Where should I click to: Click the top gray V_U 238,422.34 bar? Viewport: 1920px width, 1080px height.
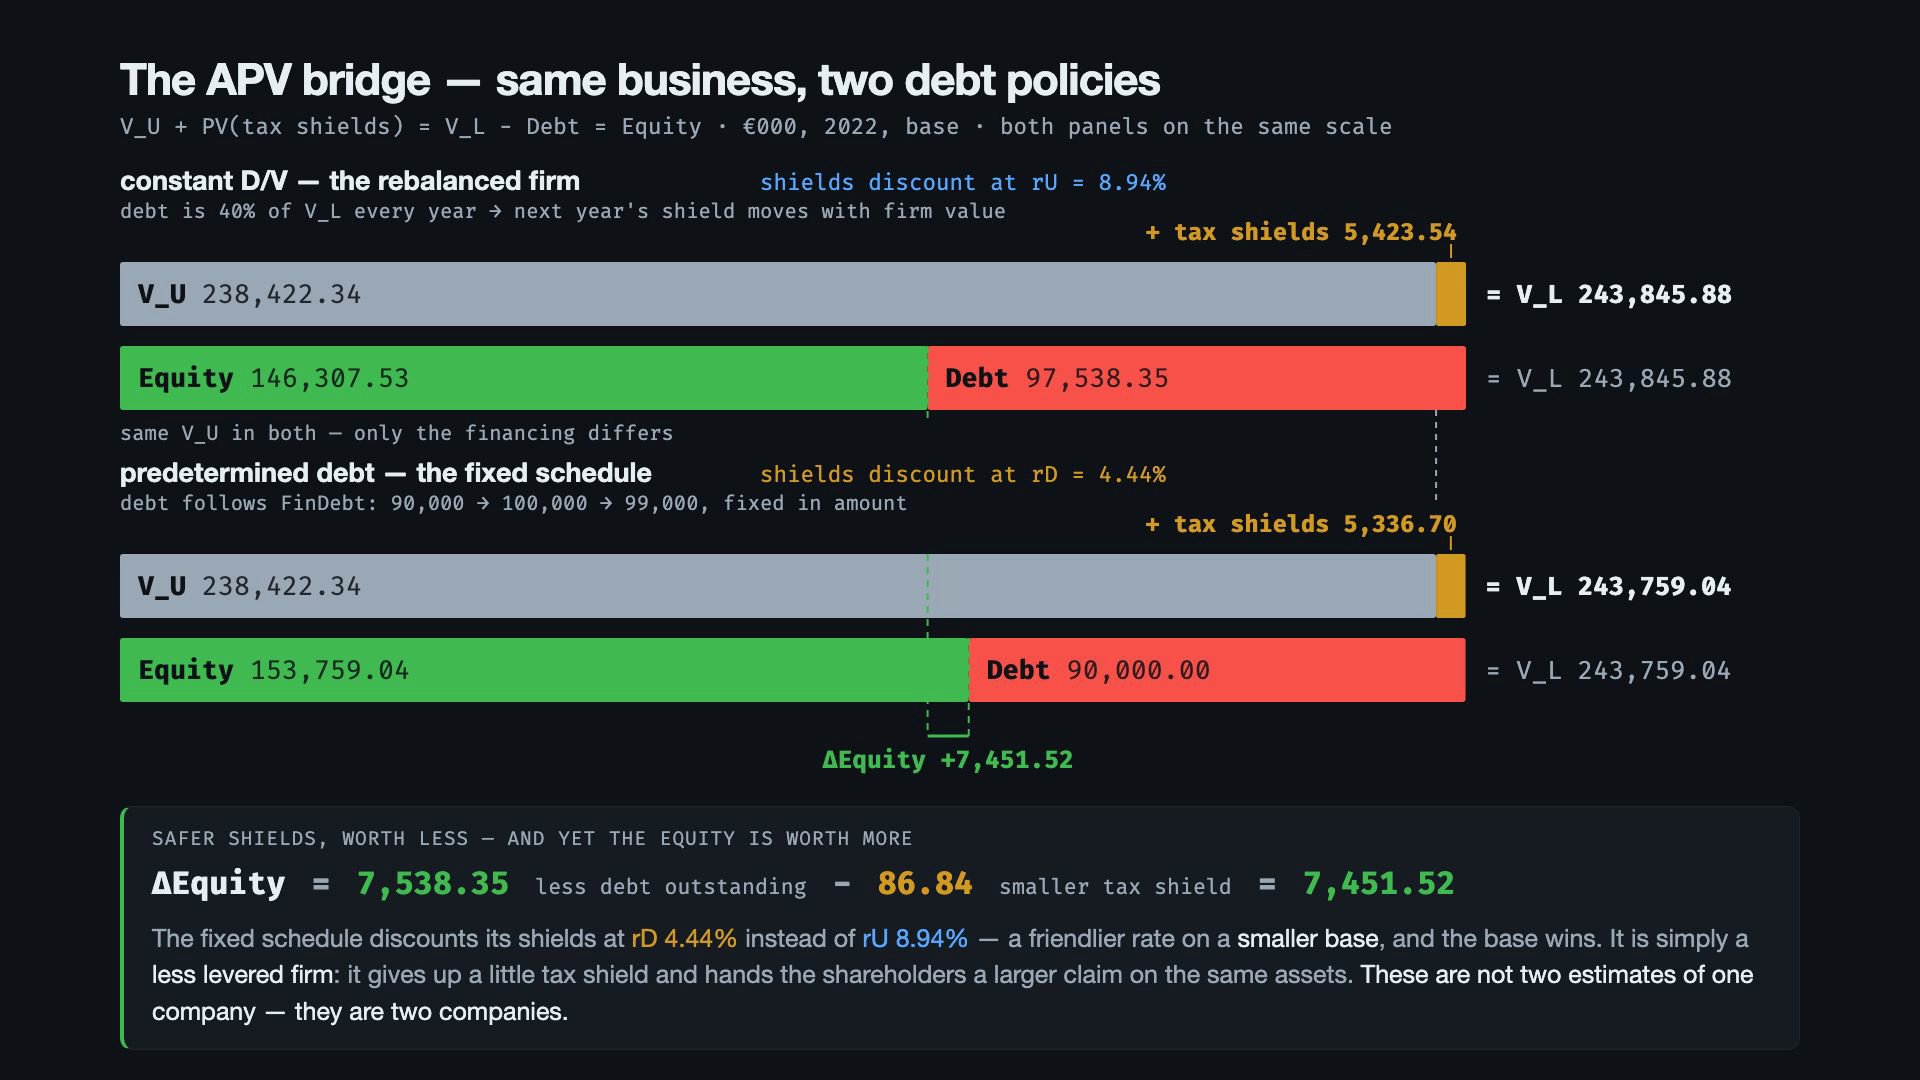pos(778,294)
